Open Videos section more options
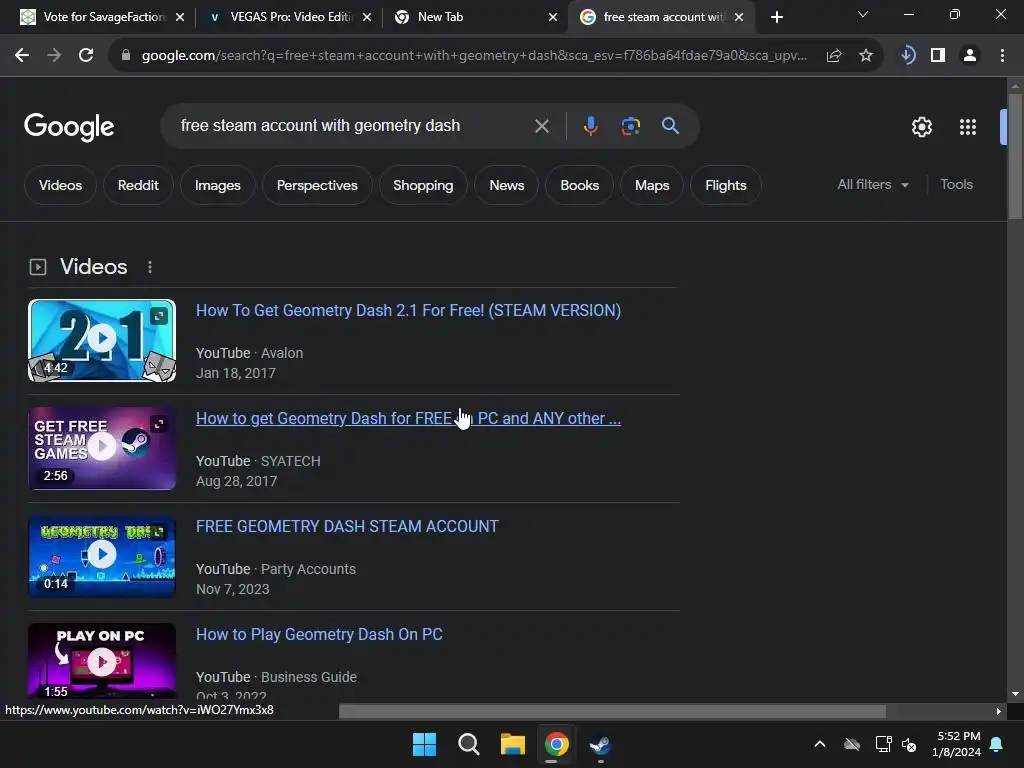The width and height of the screenshot is (1024, 768). point(150,267)
